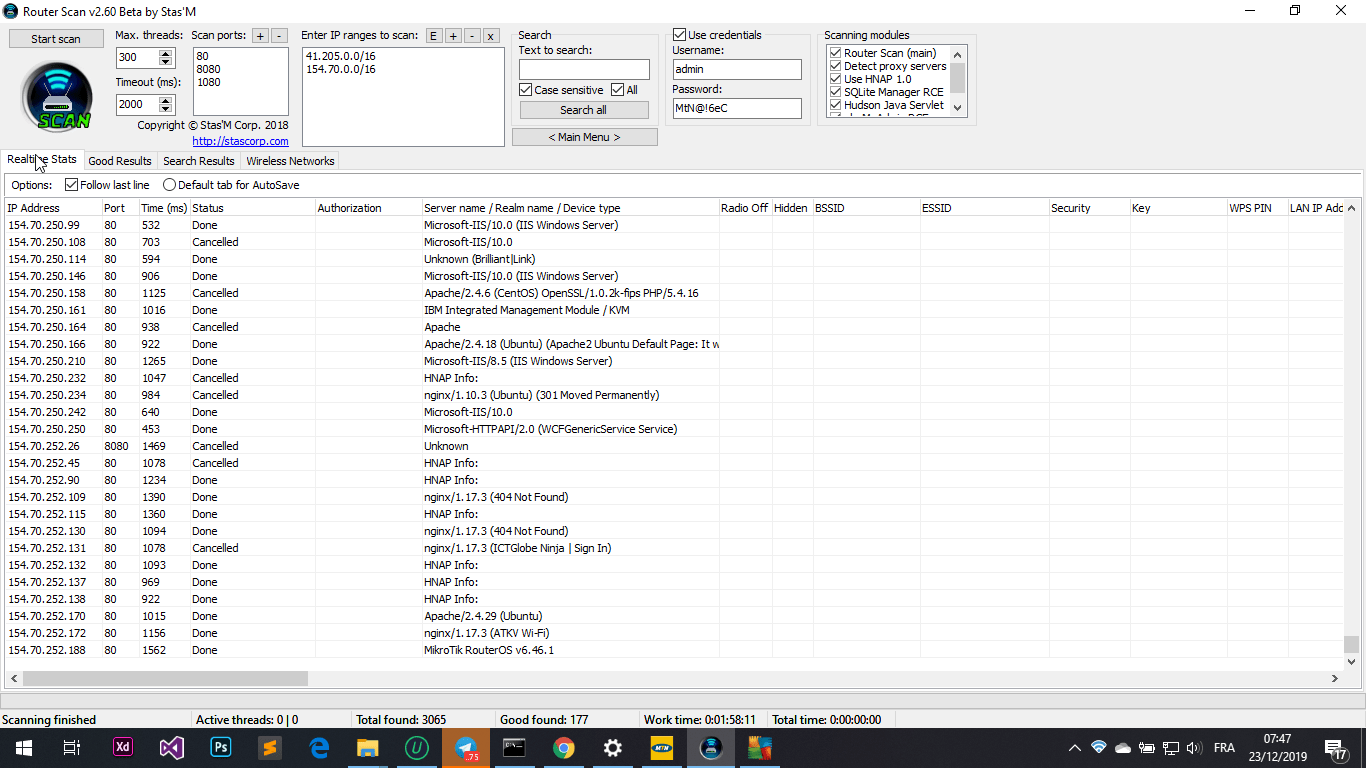Toggle Use credentials checkbox

(x=679, y=35)
